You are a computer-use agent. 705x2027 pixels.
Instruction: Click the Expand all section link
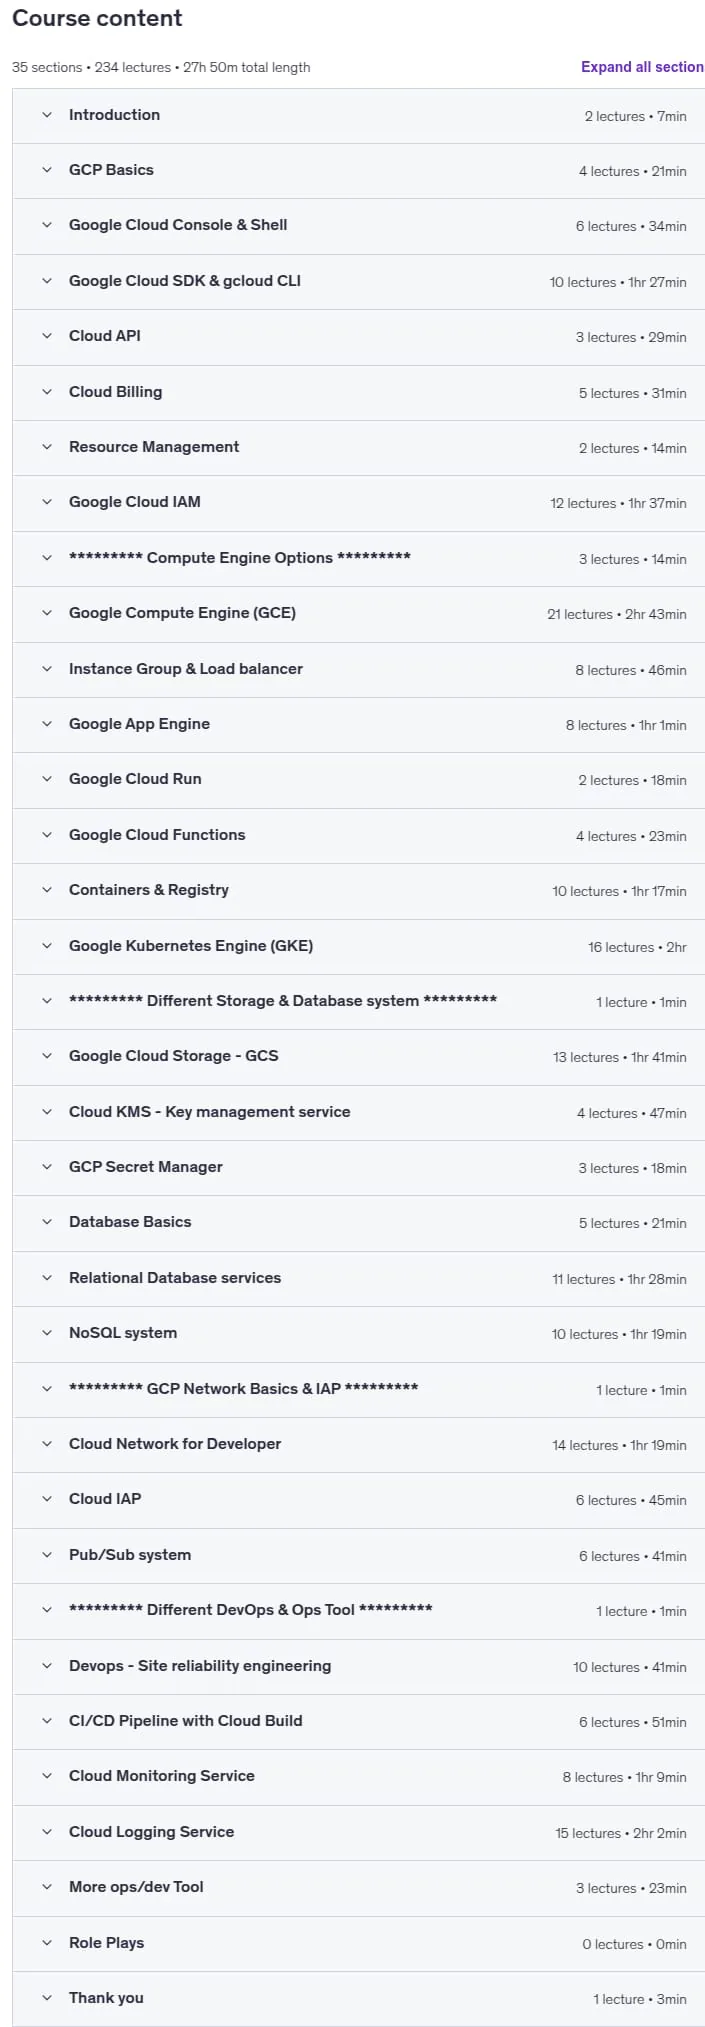pyautogui.click(x=642, y=67)
